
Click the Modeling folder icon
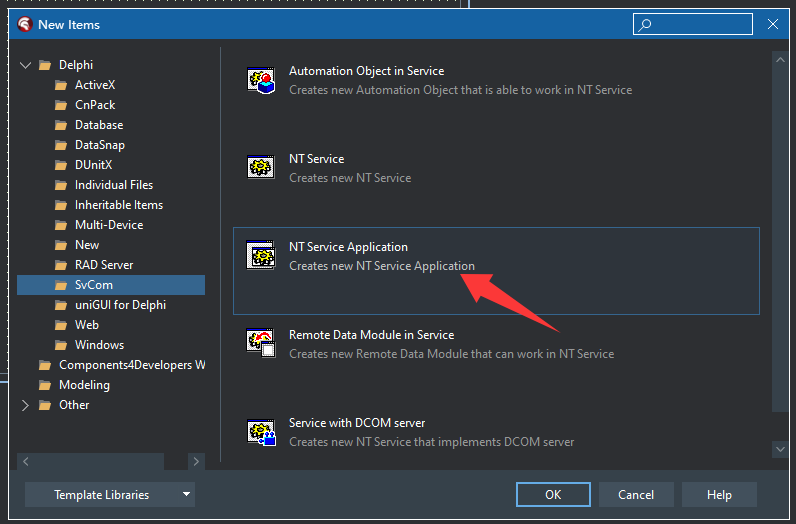click(45, 385)
